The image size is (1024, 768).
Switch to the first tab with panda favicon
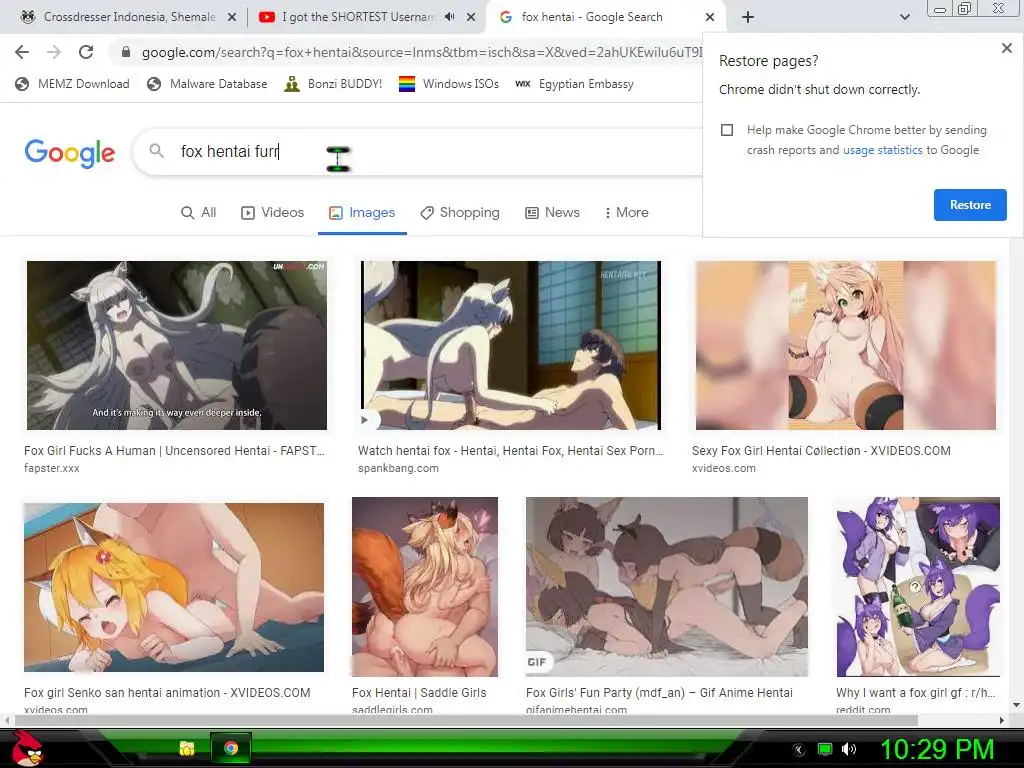click(x=129, y=17)
